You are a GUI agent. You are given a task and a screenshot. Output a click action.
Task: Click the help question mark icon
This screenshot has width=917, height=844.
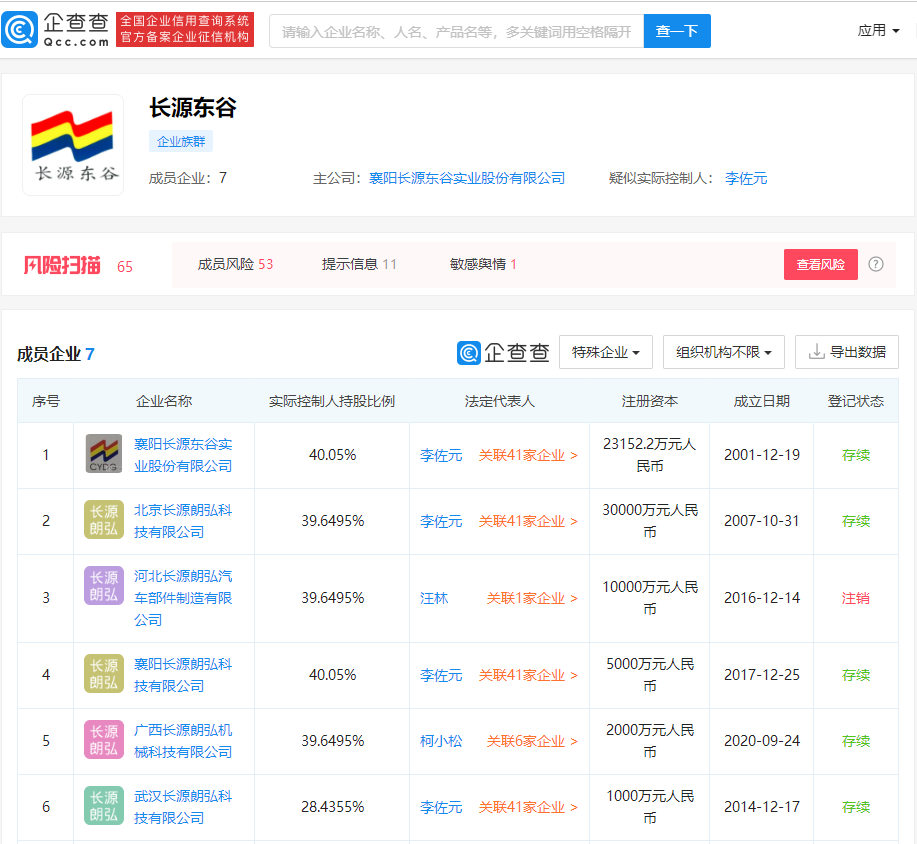pyautogui.click(x=875, y=264)
